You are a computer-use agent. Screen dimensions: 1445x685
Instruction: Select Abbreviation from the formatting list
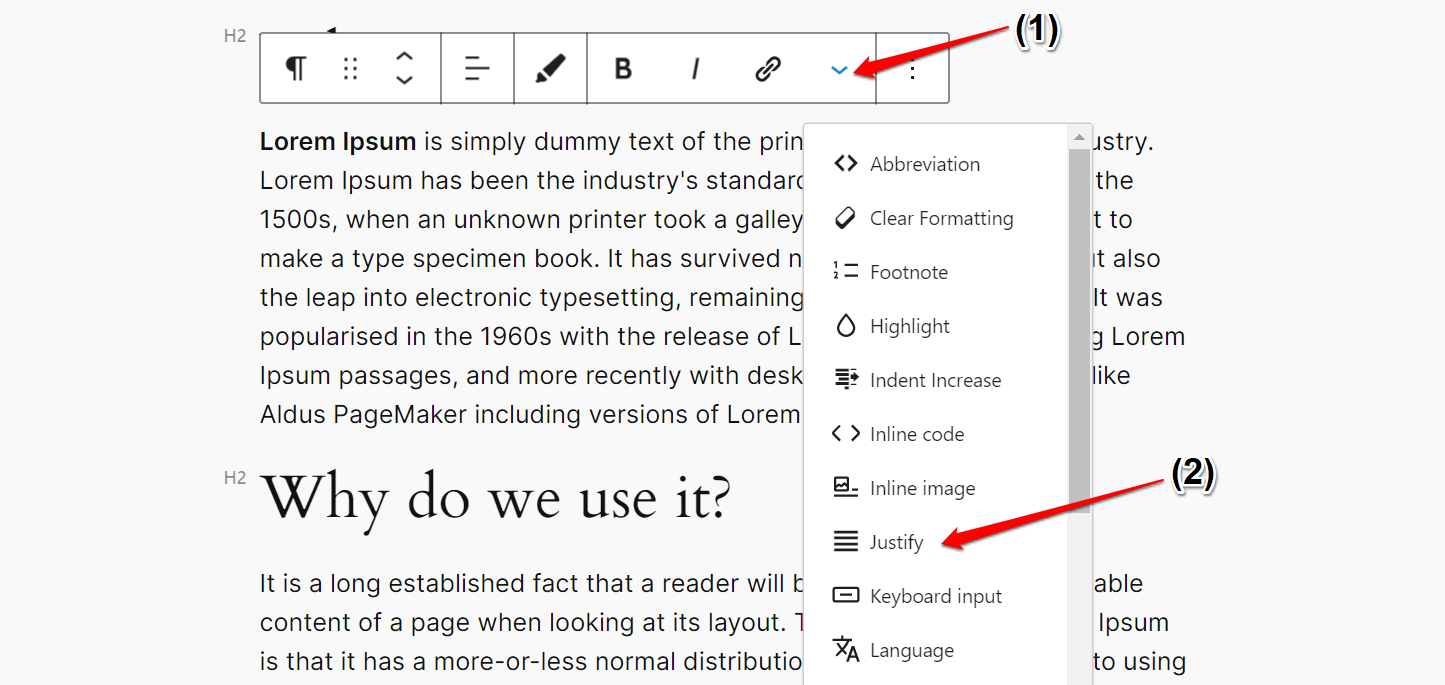924,163
